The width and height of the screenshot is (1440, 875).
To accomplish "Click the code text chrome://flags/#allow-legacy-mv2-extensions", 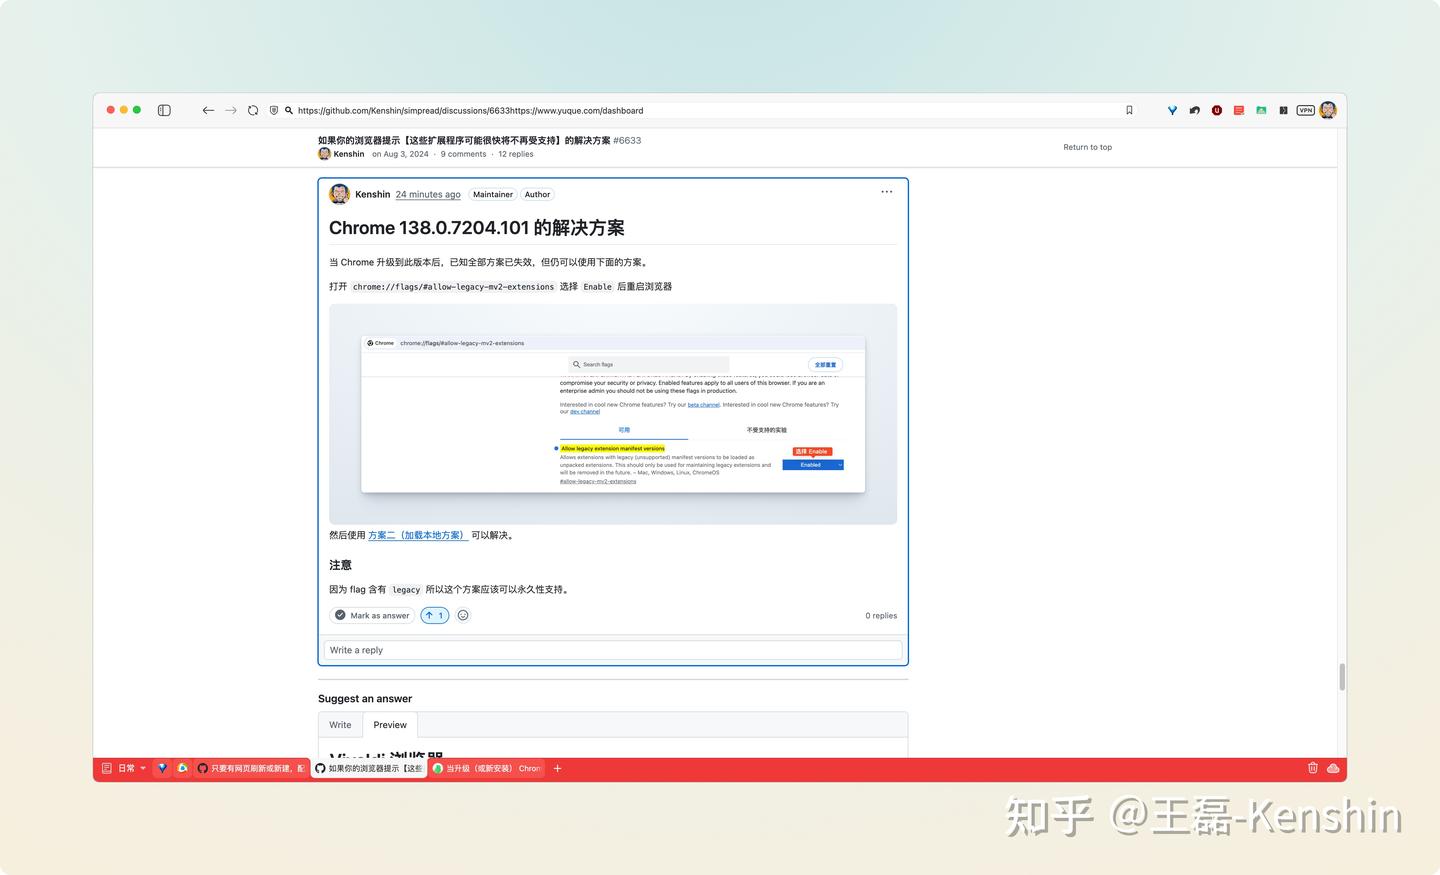I will [x=453, y=287].
